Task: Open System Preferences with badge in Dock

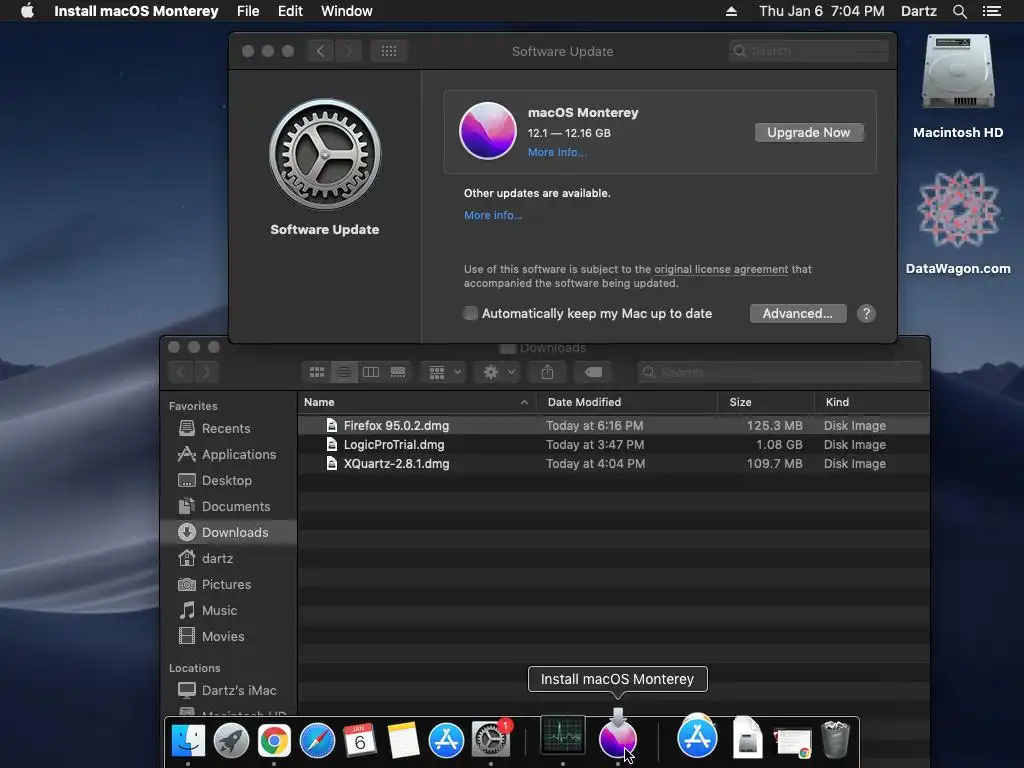Action: (490, 741)
